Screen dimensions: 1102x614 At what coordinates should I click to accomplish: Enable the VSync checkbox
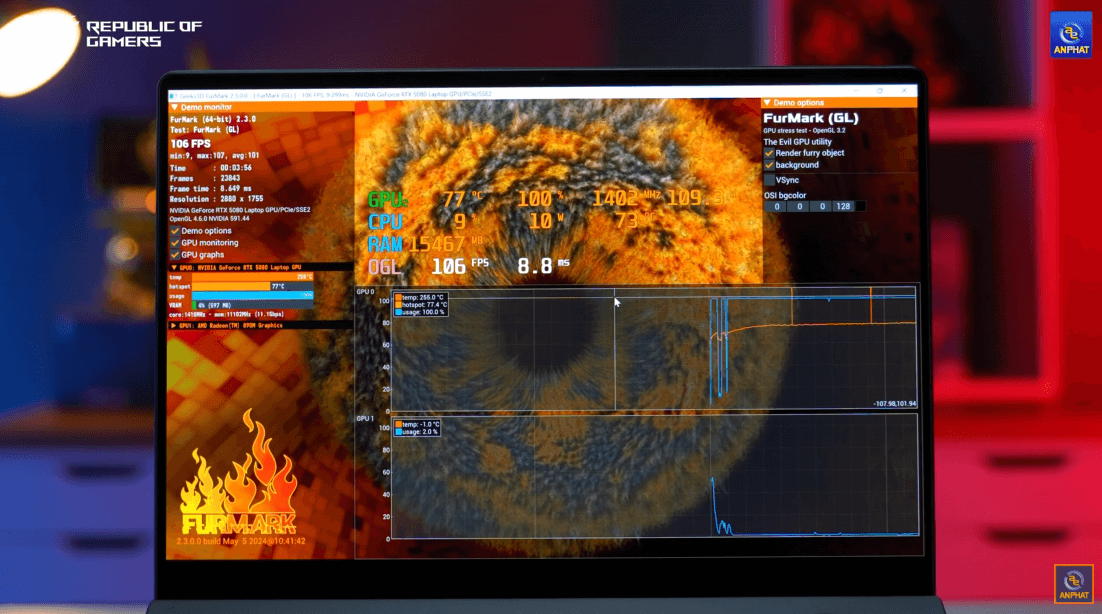[x=769, y=179]
